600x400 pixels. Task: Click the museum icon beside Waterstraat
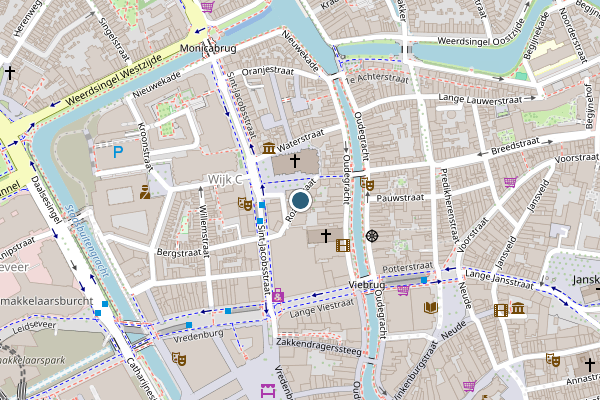pos(269,148)
